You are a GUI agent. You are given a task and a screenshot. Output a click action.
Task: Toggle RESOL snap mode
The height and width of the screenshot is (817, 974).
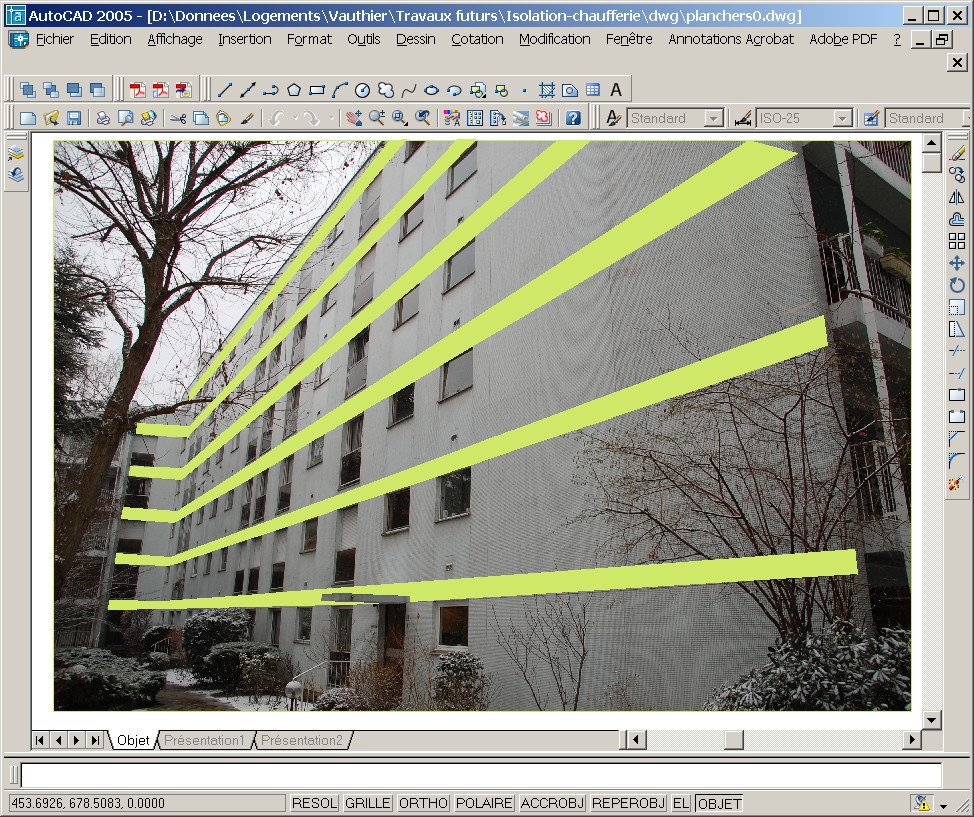314,803
